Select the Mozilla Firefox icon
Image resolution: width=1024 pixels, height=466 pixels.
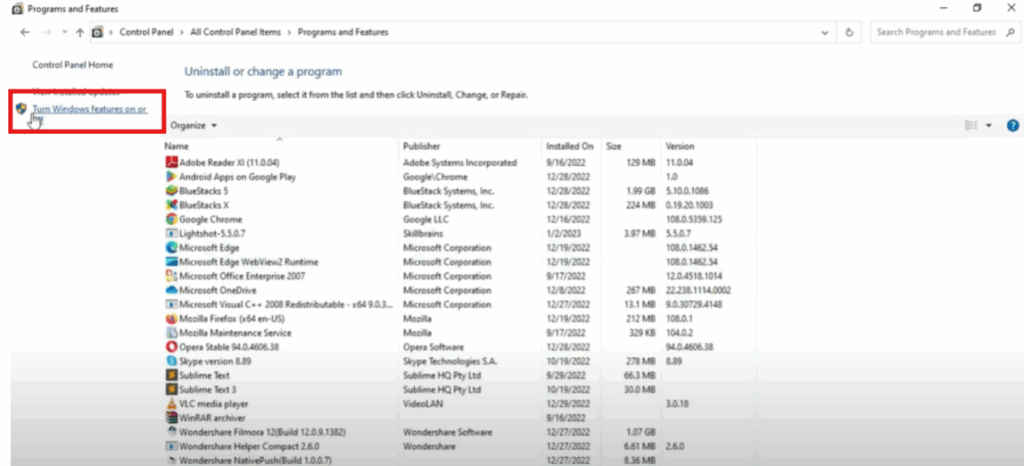(171, 319)
